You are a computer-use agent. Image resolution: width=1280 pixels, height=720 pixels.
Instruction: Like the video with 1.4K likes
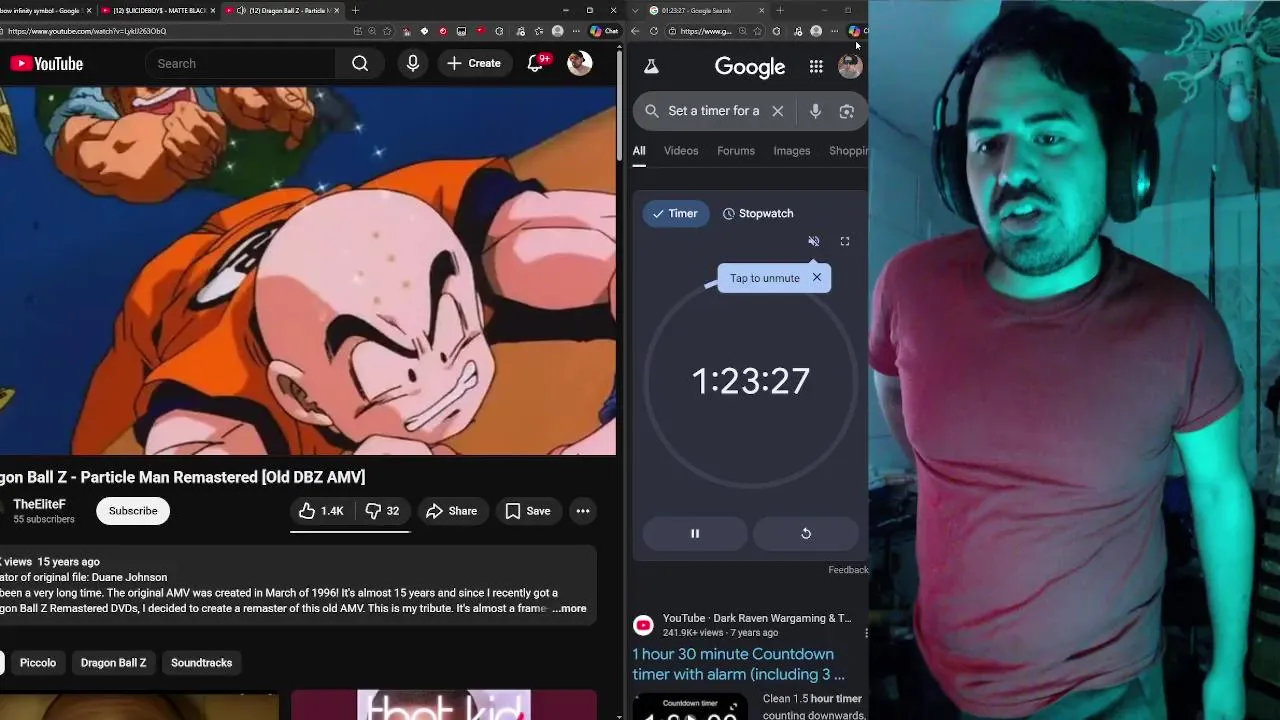point(321,511)
